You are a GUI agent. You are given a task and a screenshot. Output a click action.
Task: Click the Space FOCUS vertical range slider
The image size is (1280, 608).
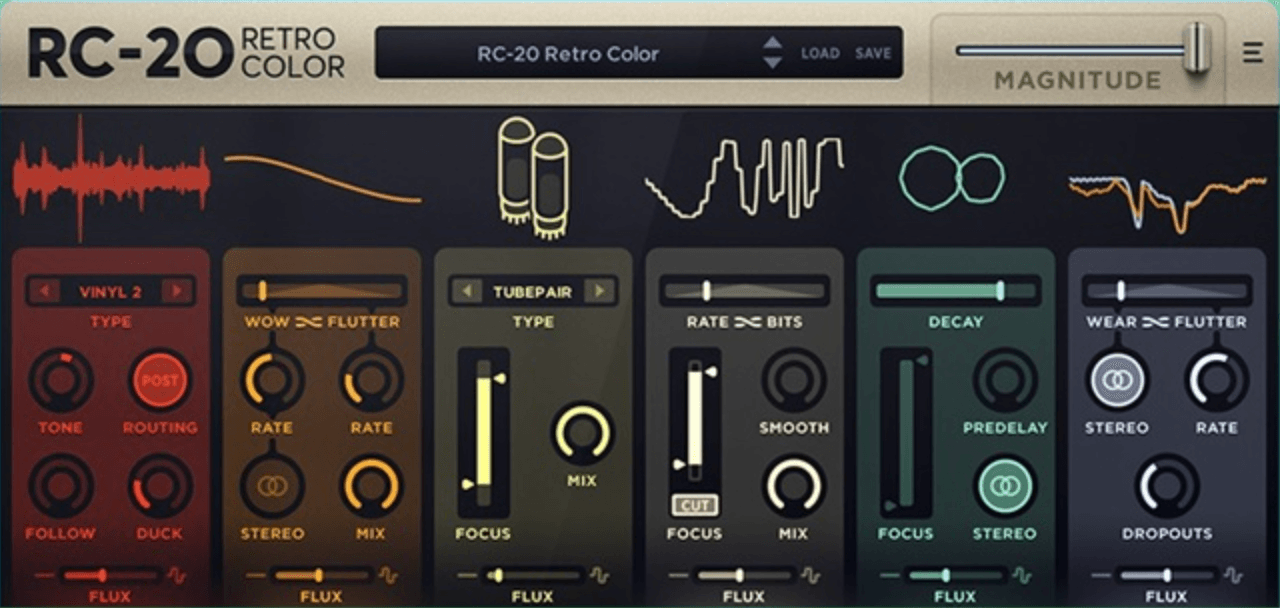[x=906, y=432]
